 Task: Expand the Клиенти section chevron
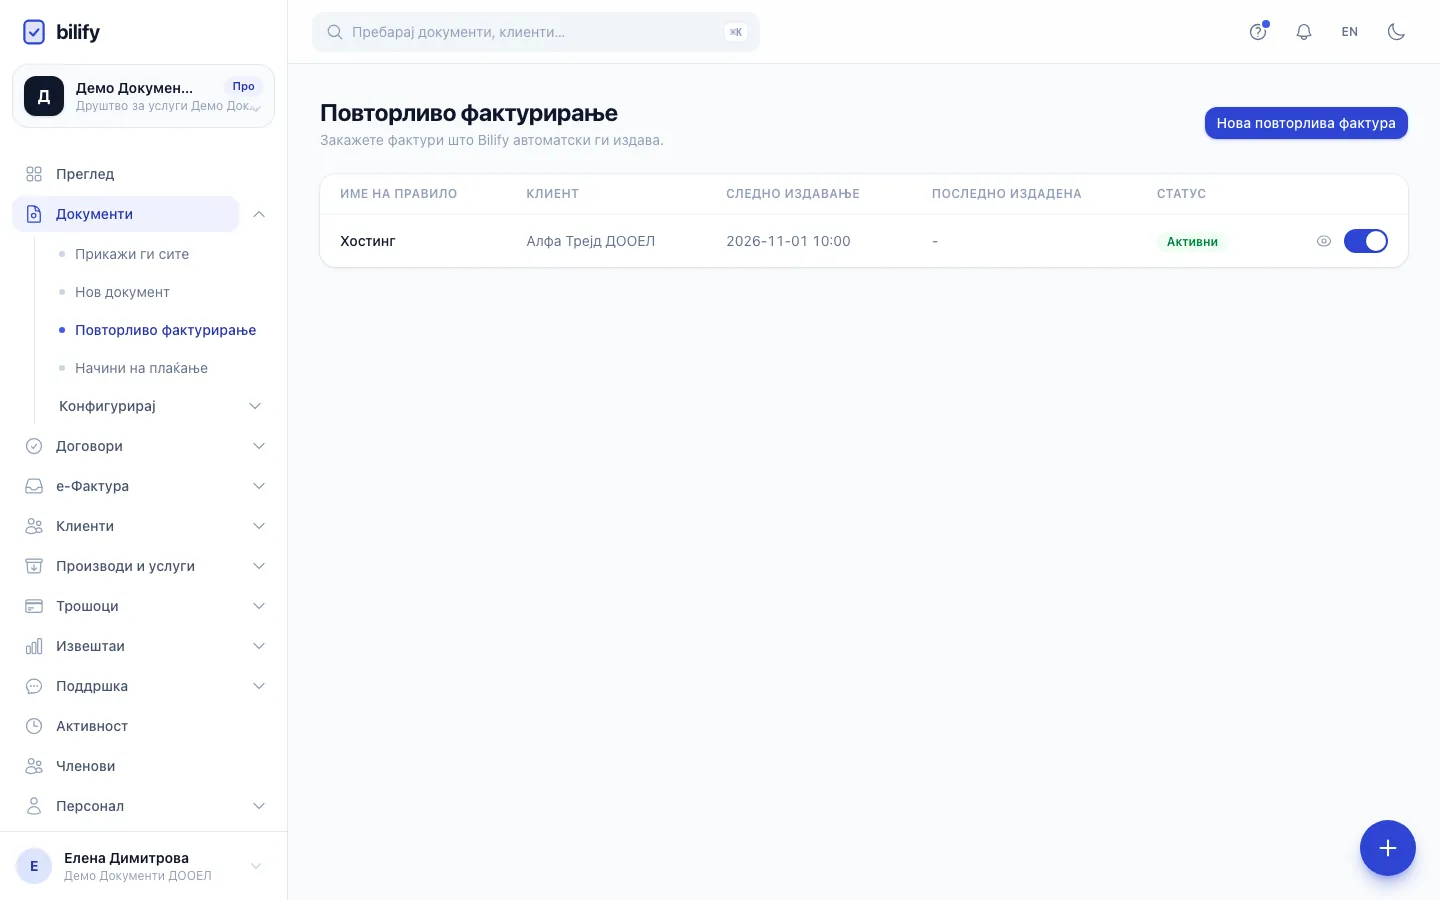tap(259, 526)
